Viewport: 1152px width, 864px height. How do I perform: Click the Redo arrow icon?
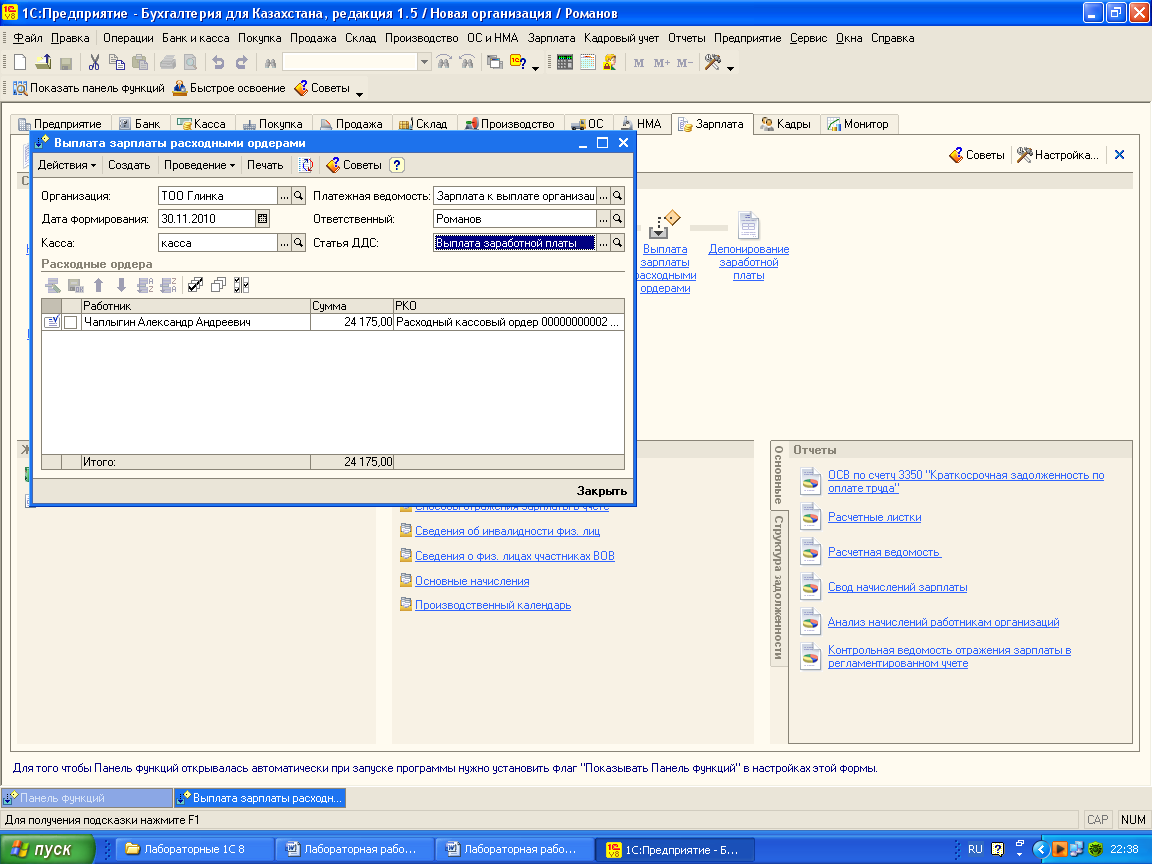coord(242,63)
